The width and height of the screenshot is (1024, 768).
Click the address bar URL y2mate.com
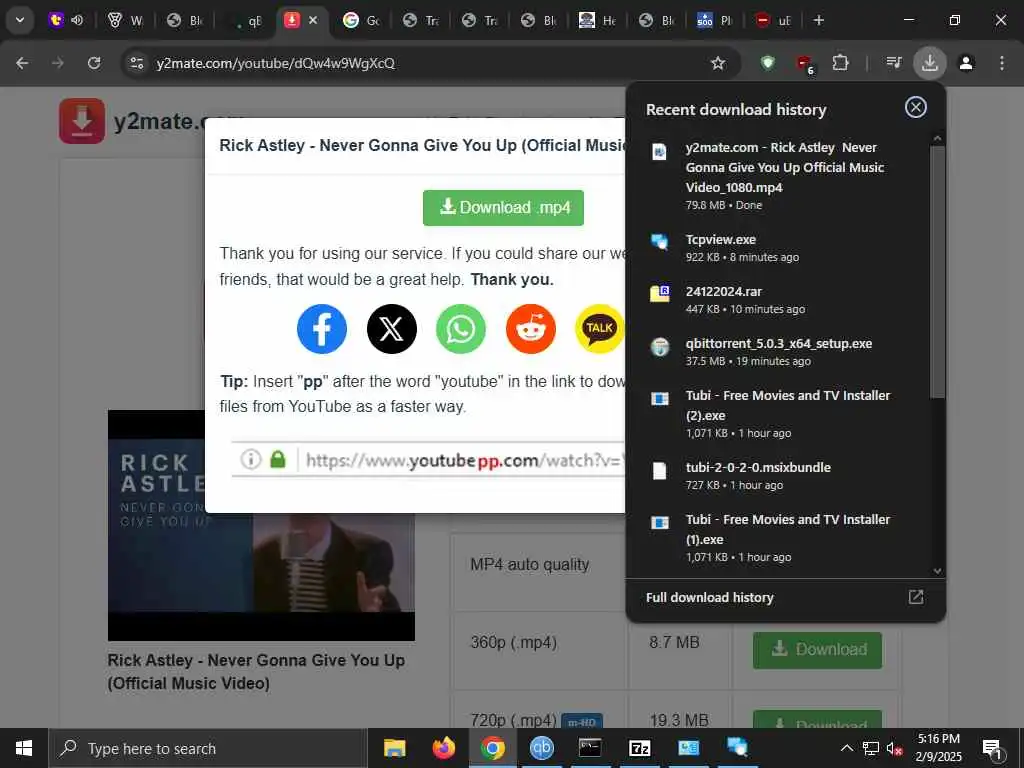(x=276, y=63)
